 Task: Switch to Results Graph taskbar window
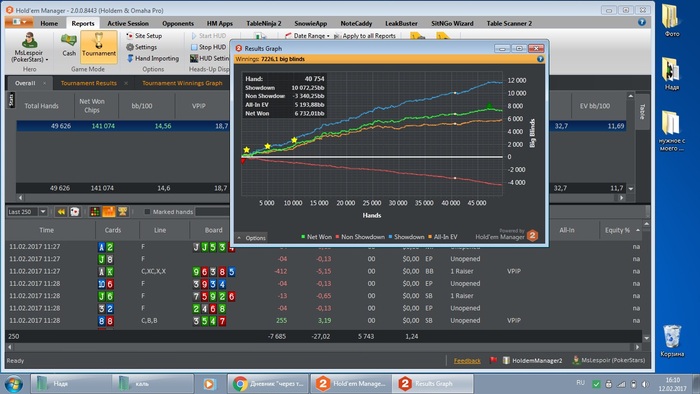click(432, 384)
